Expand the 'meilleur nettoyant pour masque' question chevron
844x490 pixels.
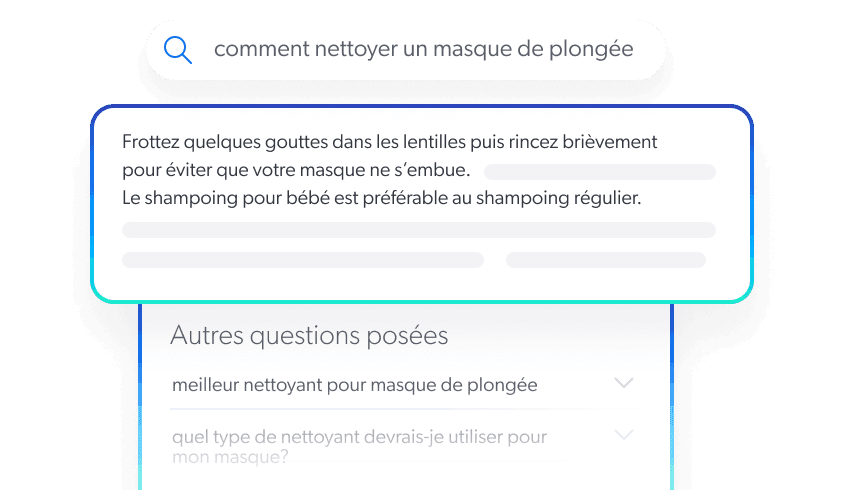(624, 383)
